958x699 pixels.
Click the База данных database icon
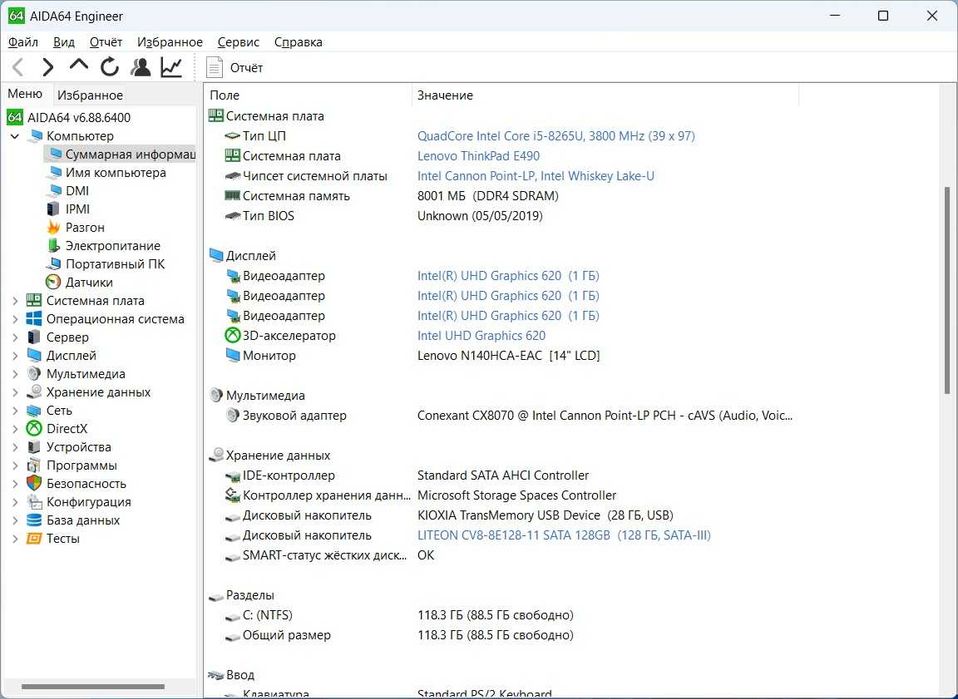[34, 520]
